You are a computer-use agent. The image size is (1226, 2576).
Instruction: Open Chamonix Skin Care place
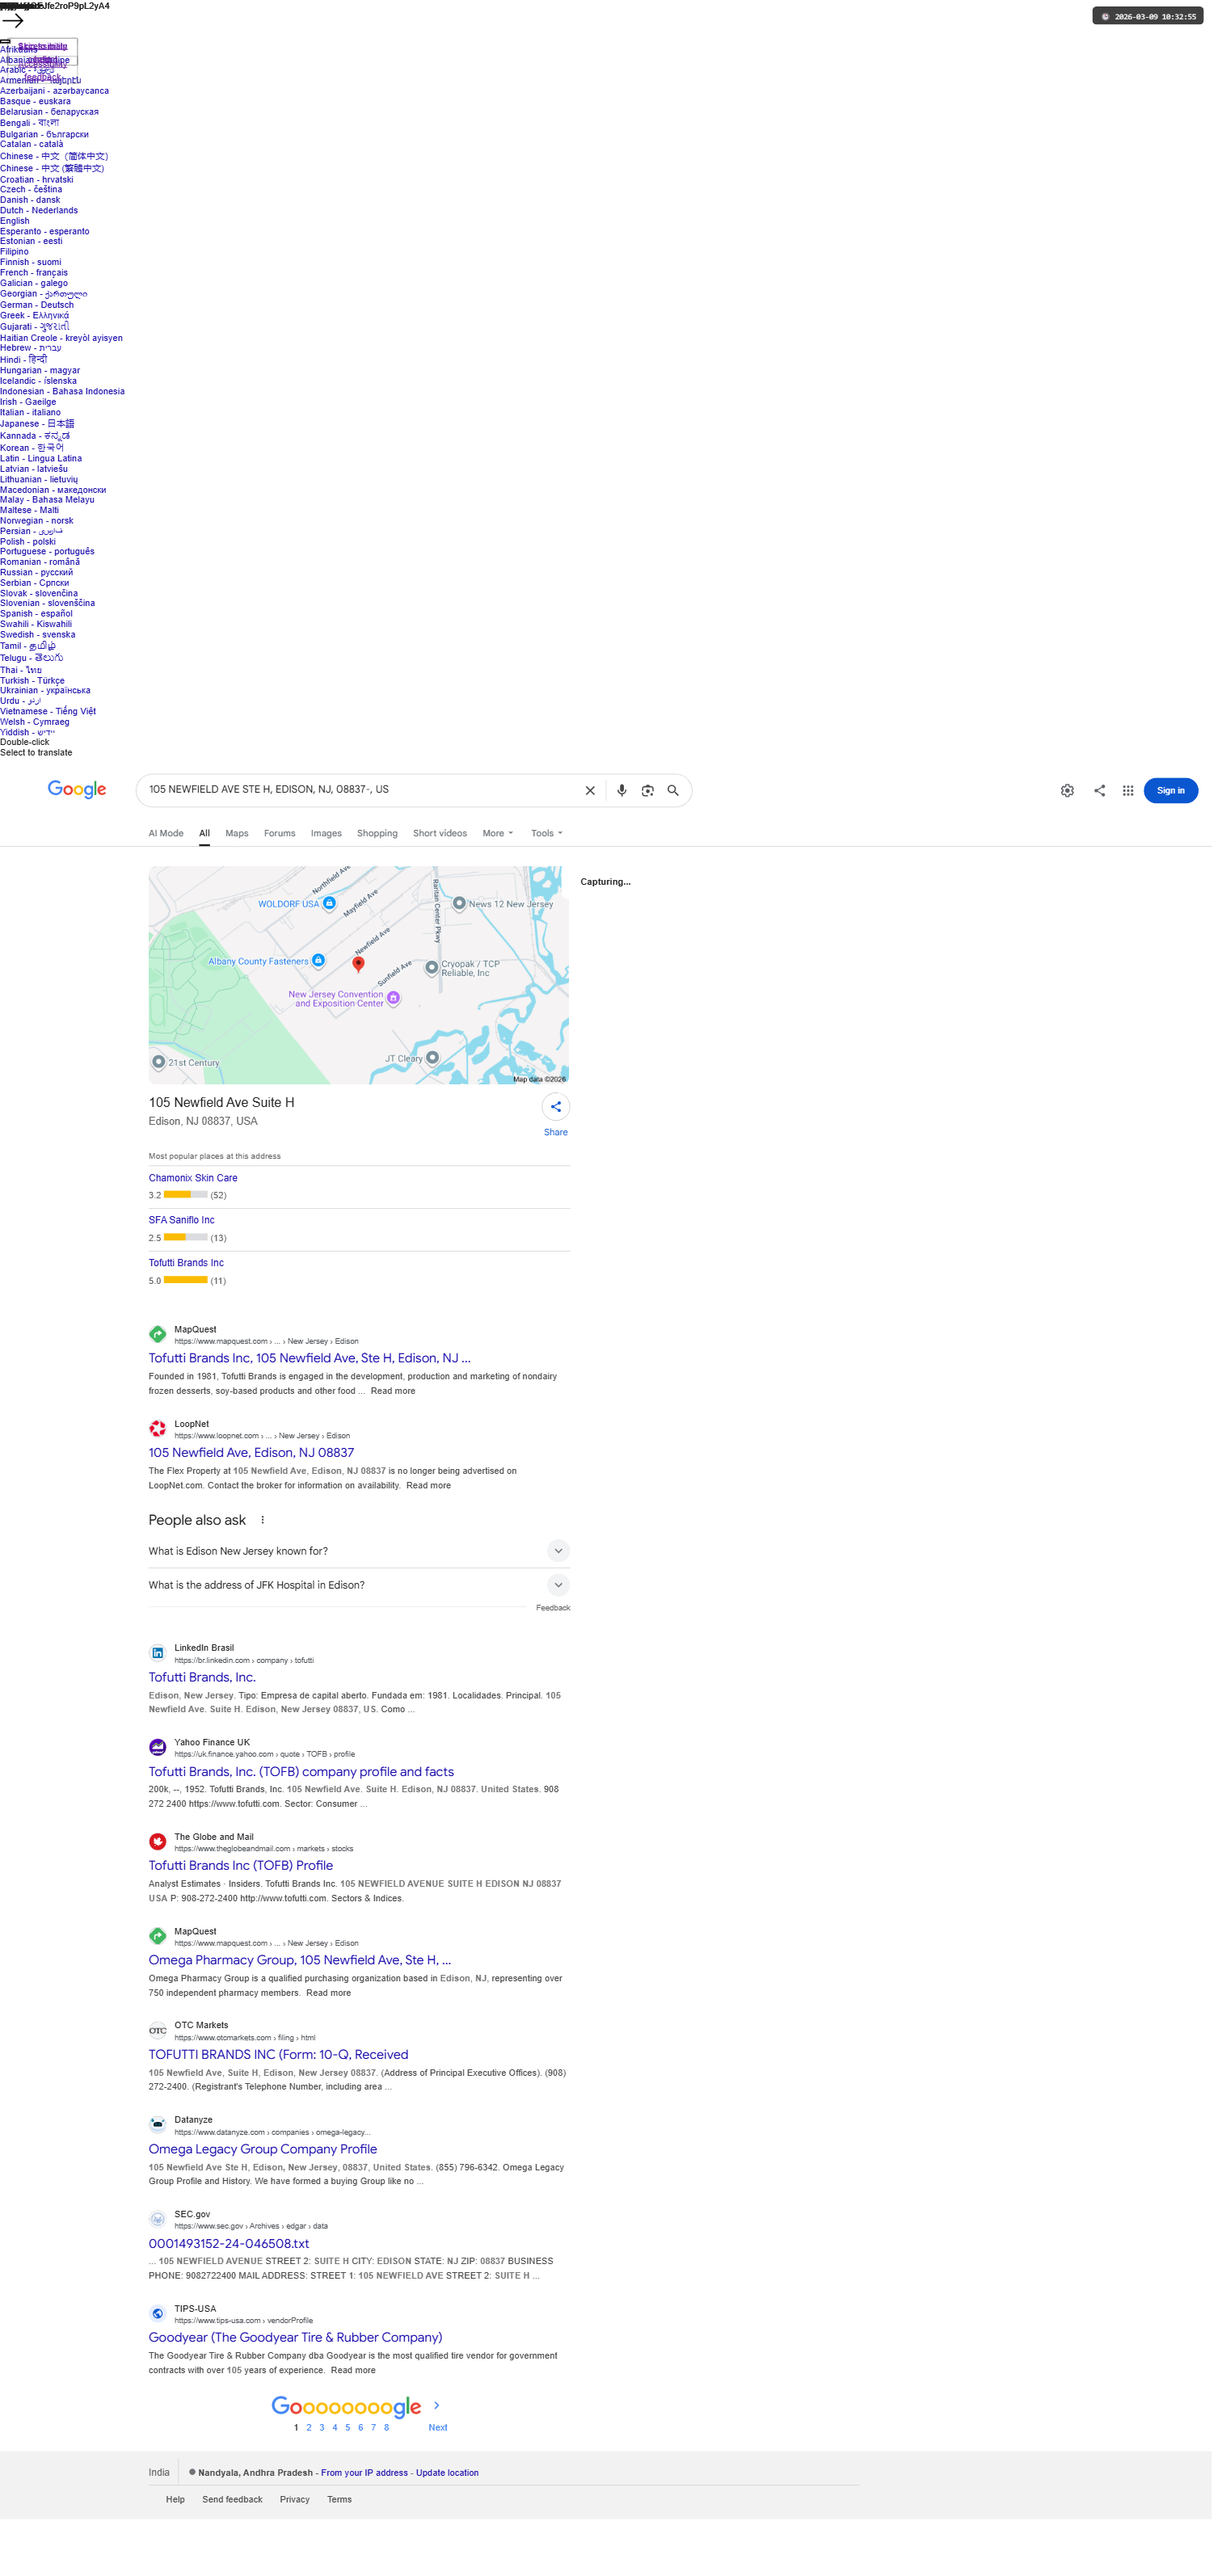pos(193,1178)
